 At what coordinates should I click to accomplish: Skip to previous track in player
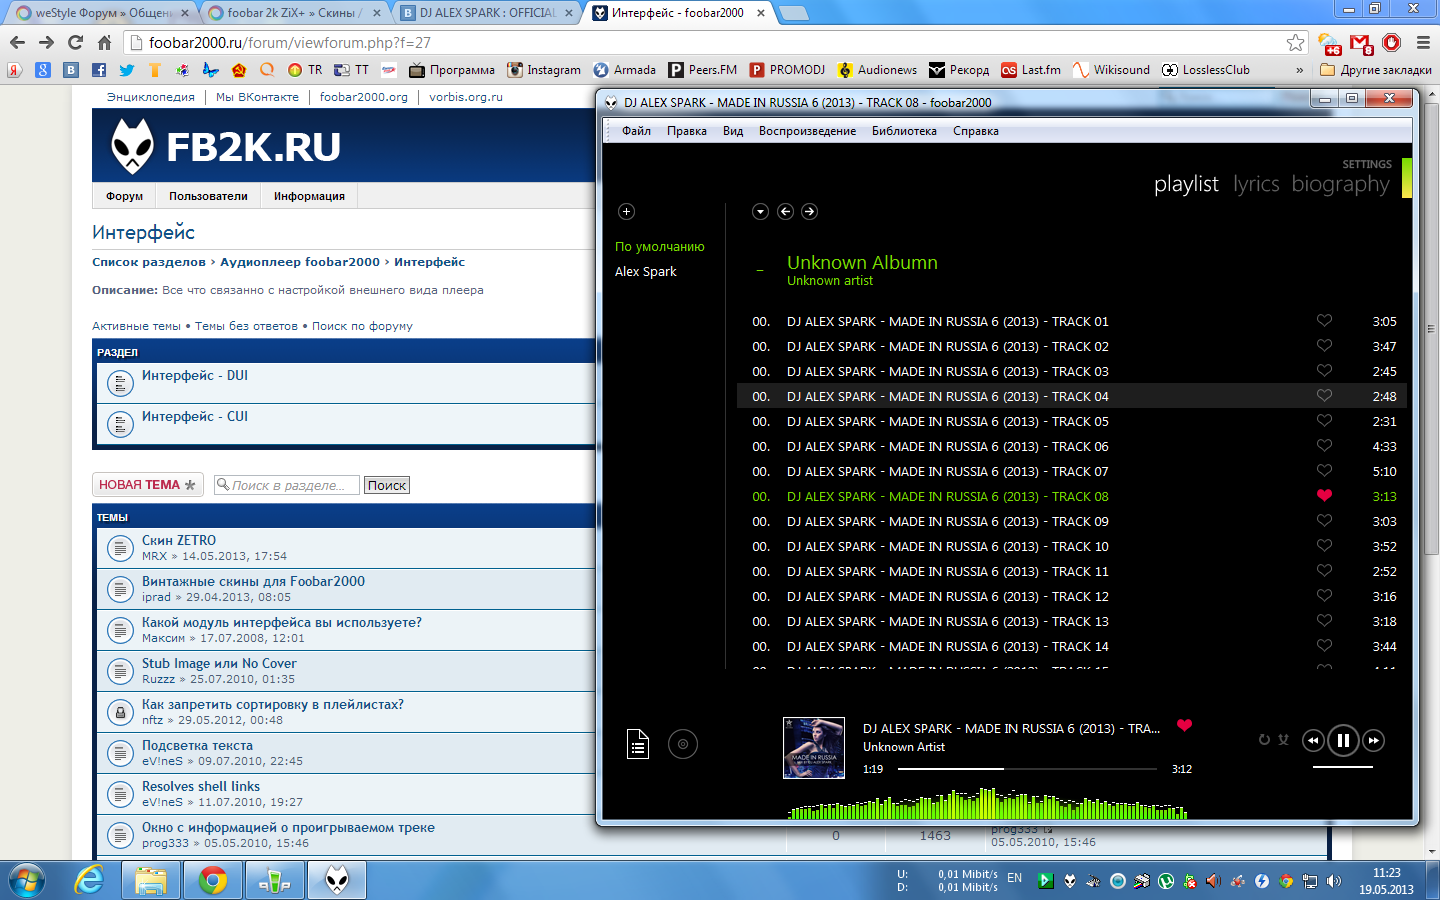tap(1313, 741)
